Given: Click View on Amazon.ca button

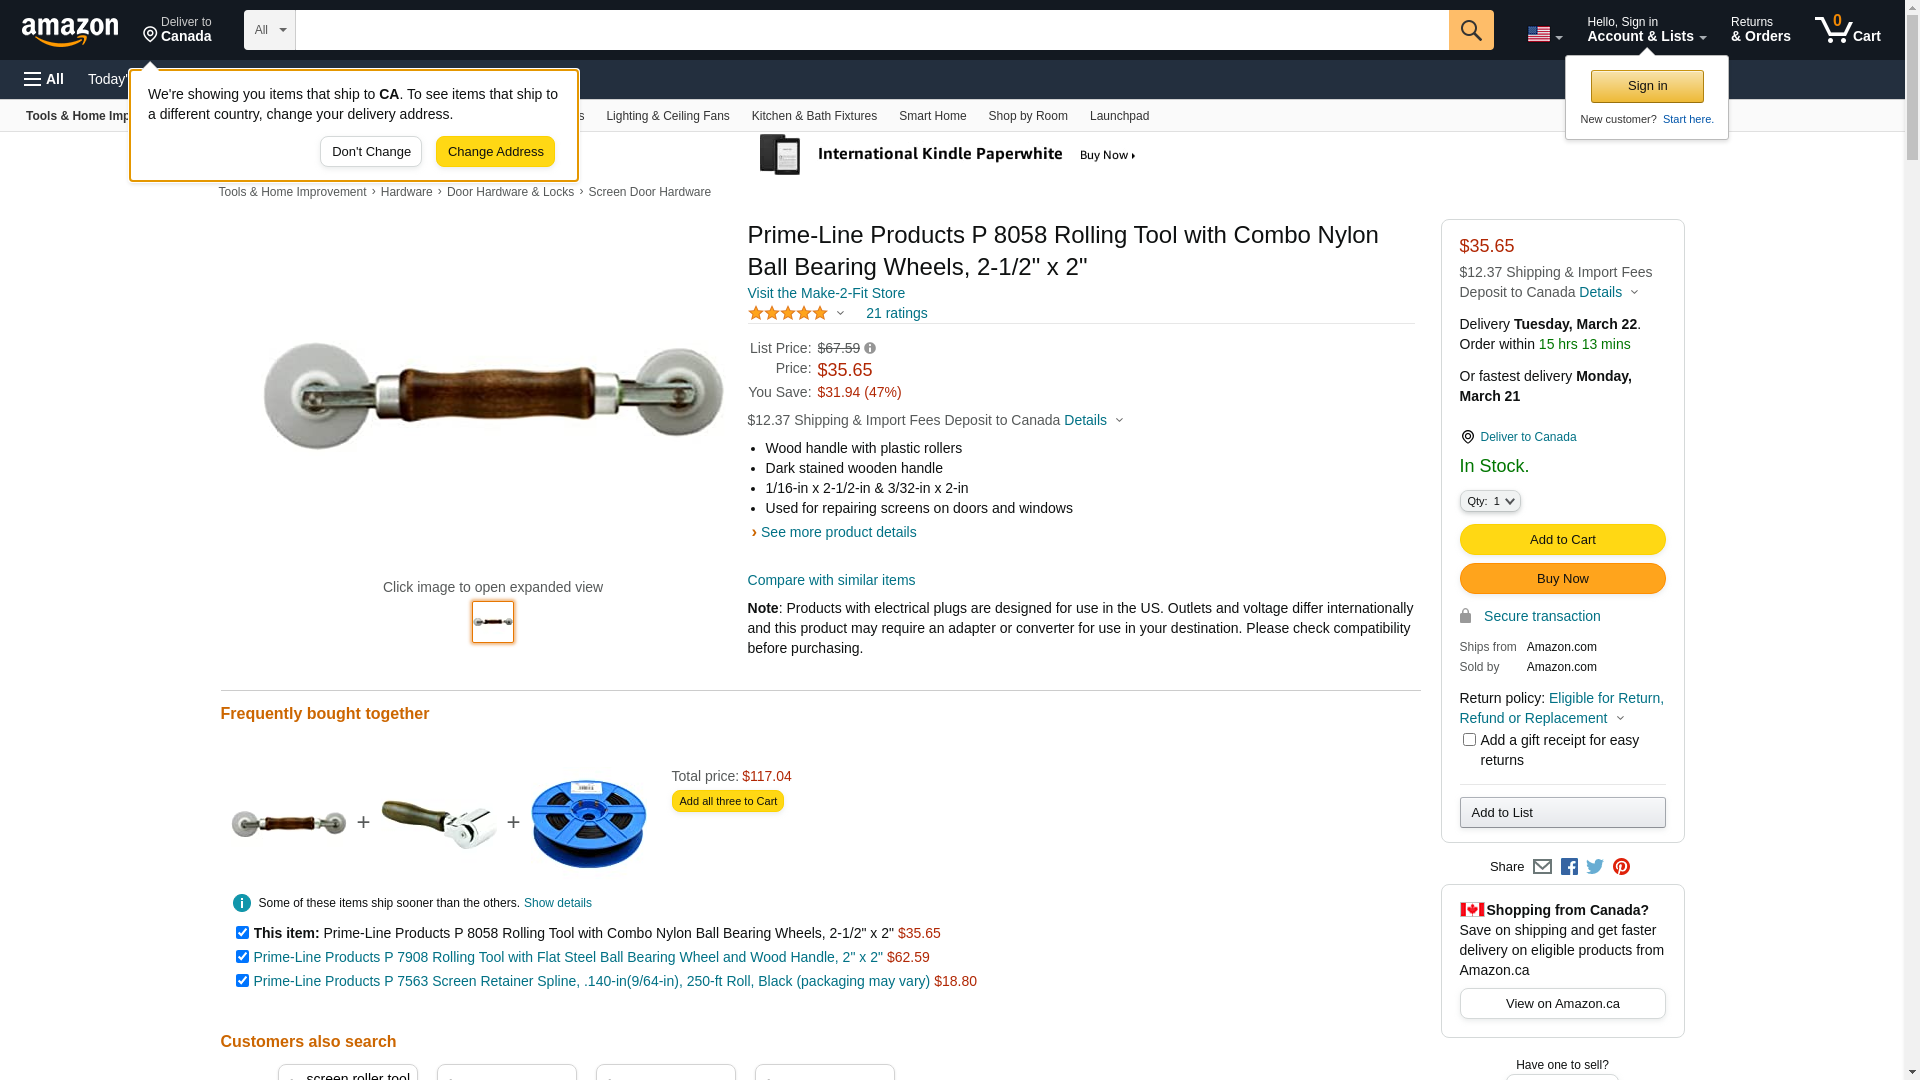Looking at the screenshot, I should coord(1562,1004).
